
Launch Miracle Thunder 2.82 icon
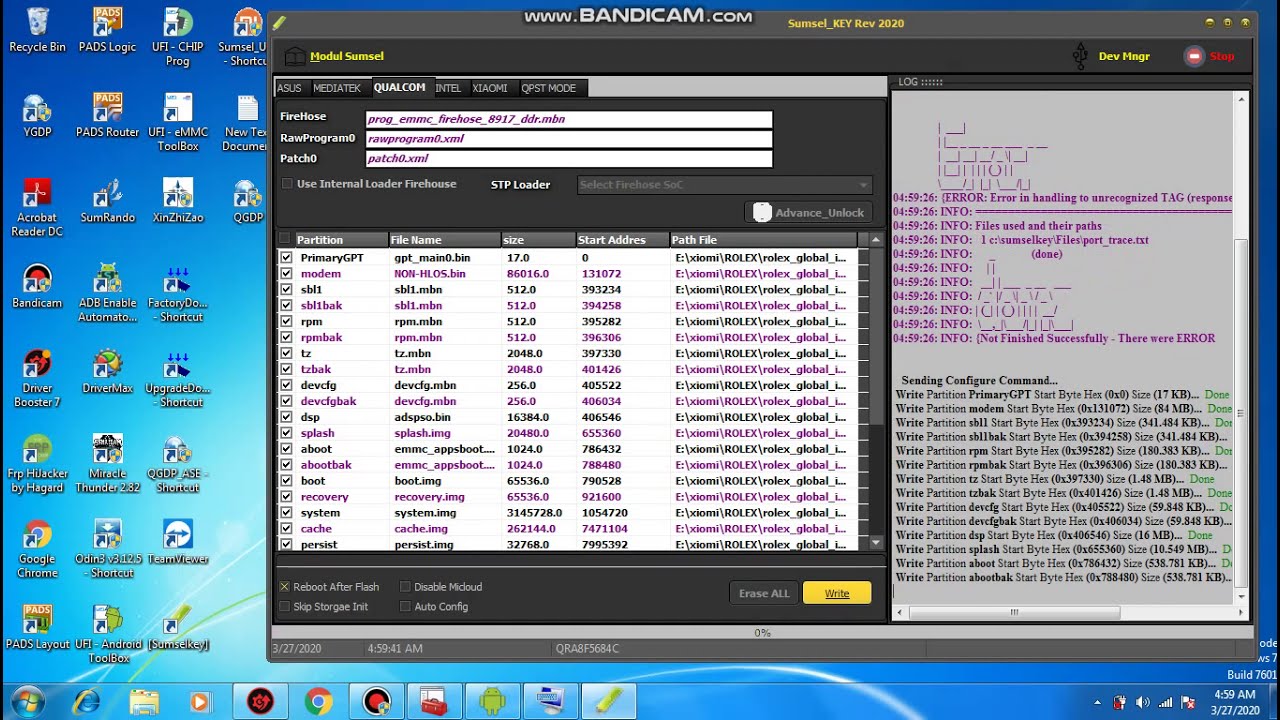(107, 464)
